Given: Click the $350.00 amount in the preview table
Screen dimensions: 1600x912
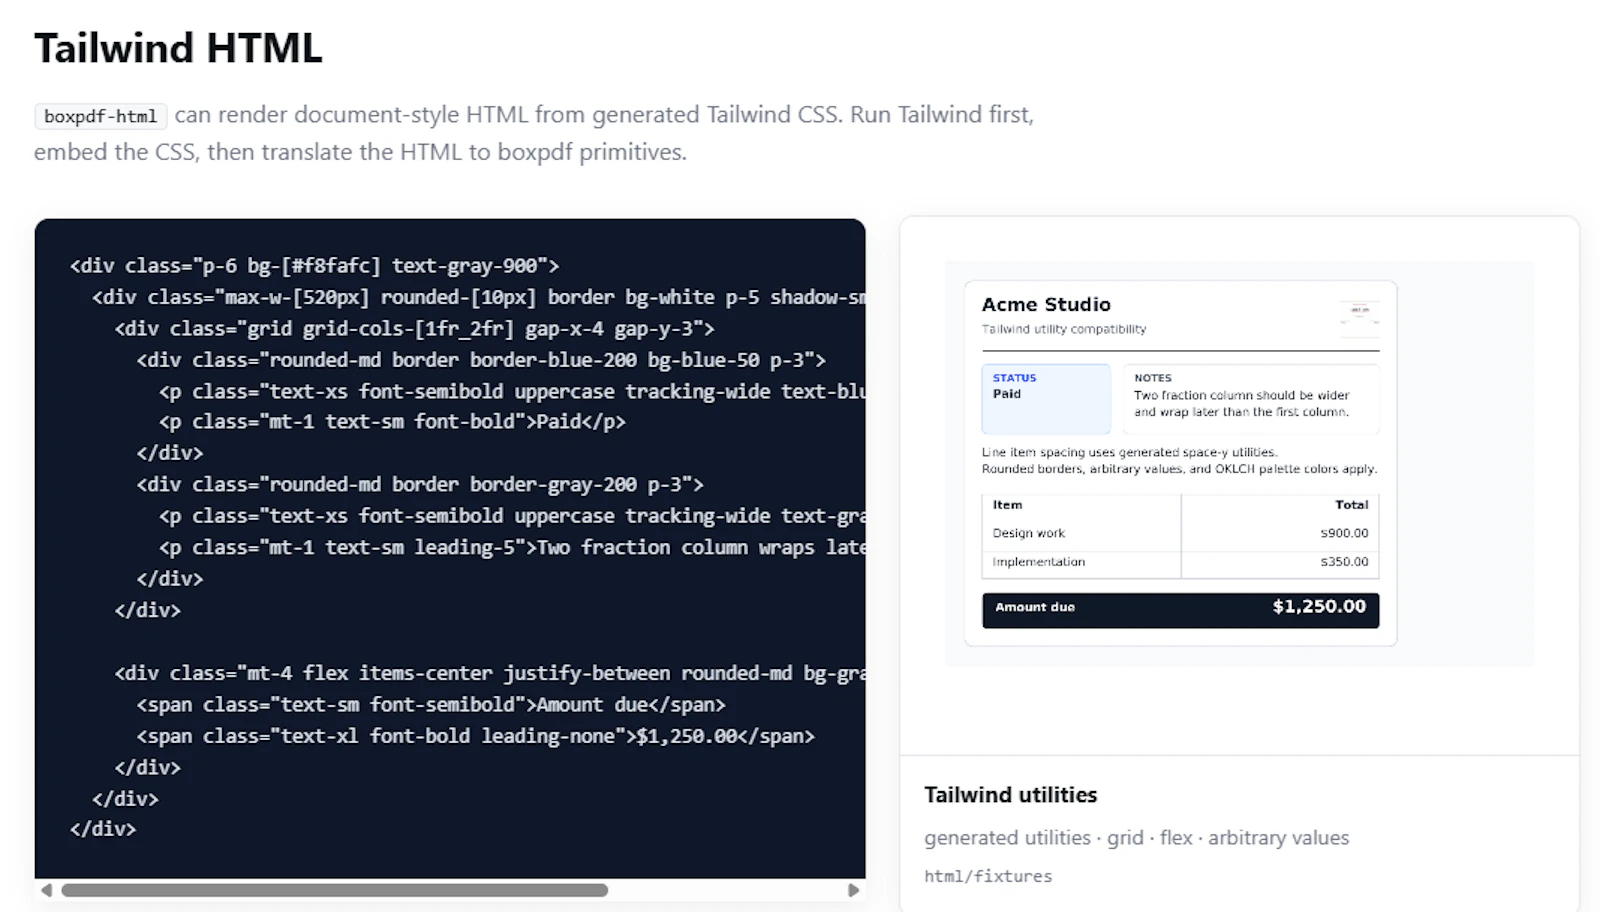Looking at the screenshot, I should [x=1344, y=562].
